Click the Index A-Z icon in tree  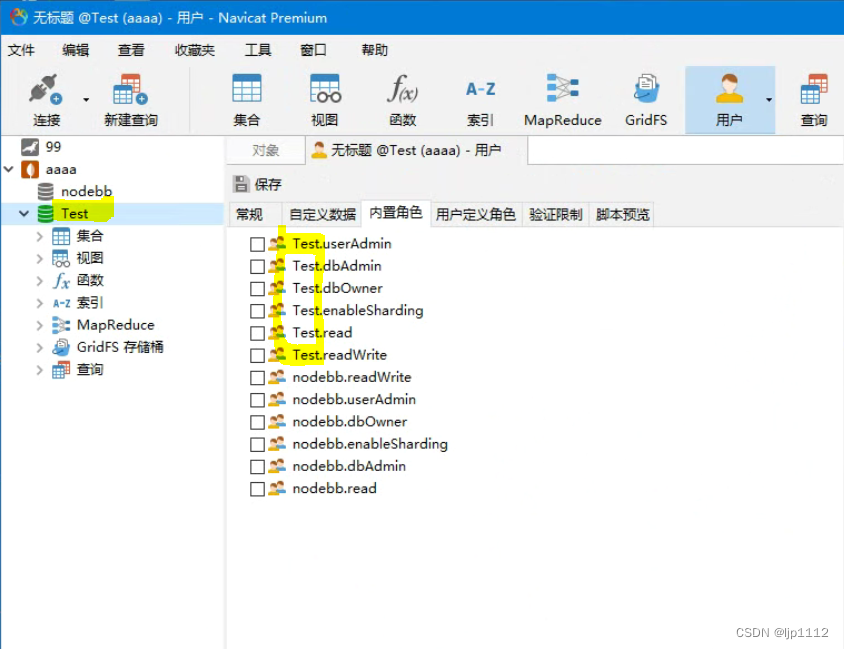61,304
